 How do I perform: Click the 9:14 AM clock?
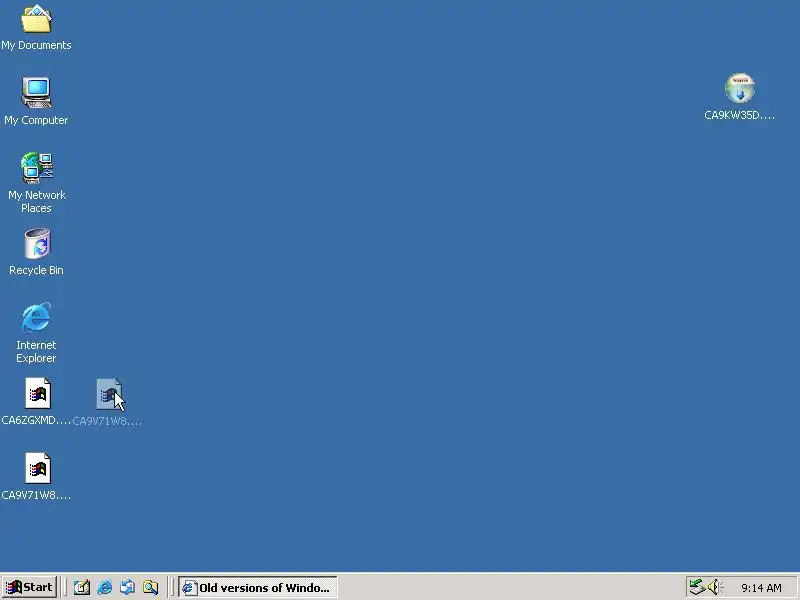click(761, 588)
